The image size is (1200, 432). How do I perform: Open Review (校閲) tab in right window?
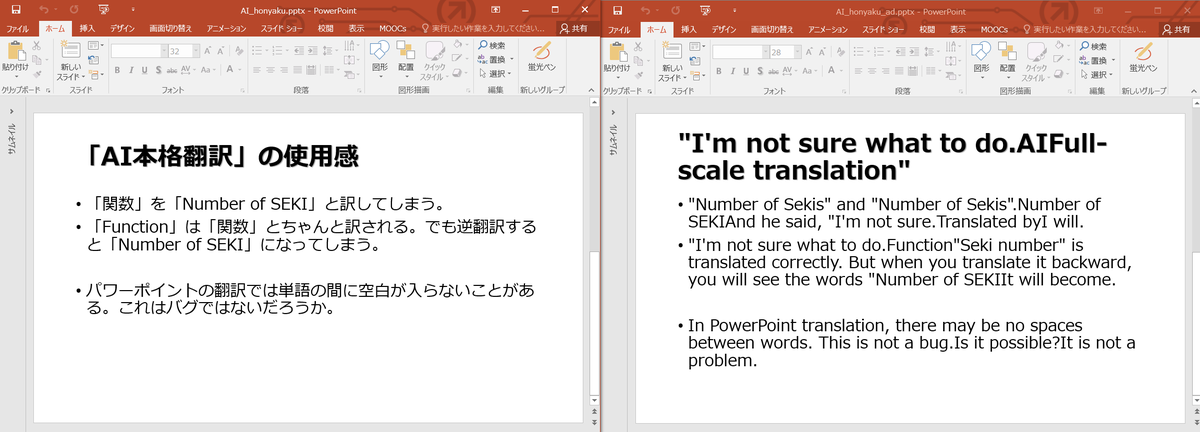(927, 30)
